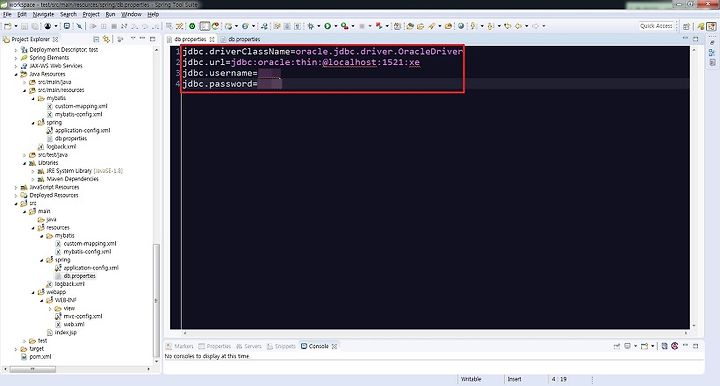Expand the JRE System Library node
Screen dimensions: 720x386
[x=33, y=171]
